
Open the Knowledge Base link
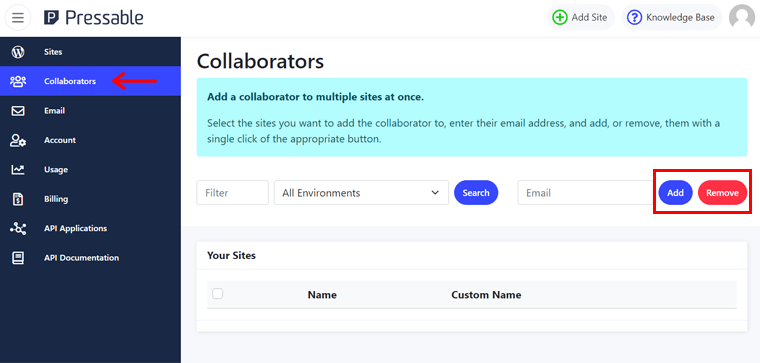click(672, 18)
